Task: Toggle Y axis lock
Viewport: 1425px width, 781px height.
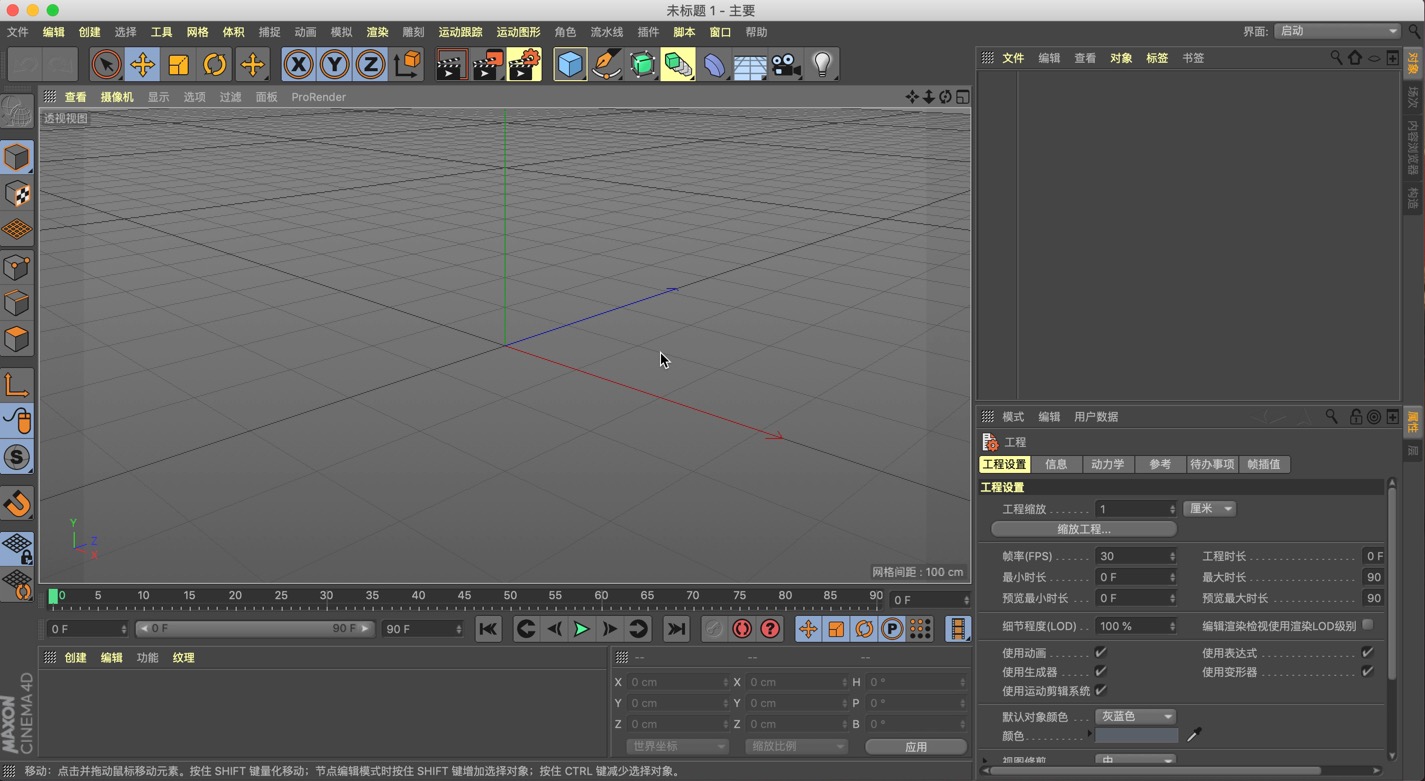Action: tap(334, 65)
